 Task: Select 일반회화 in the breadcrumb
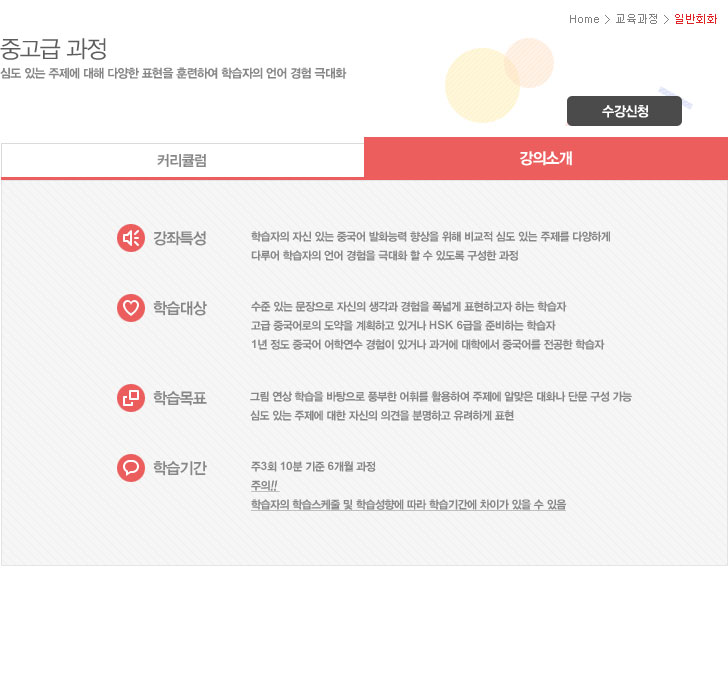click(x=696, y=19)
